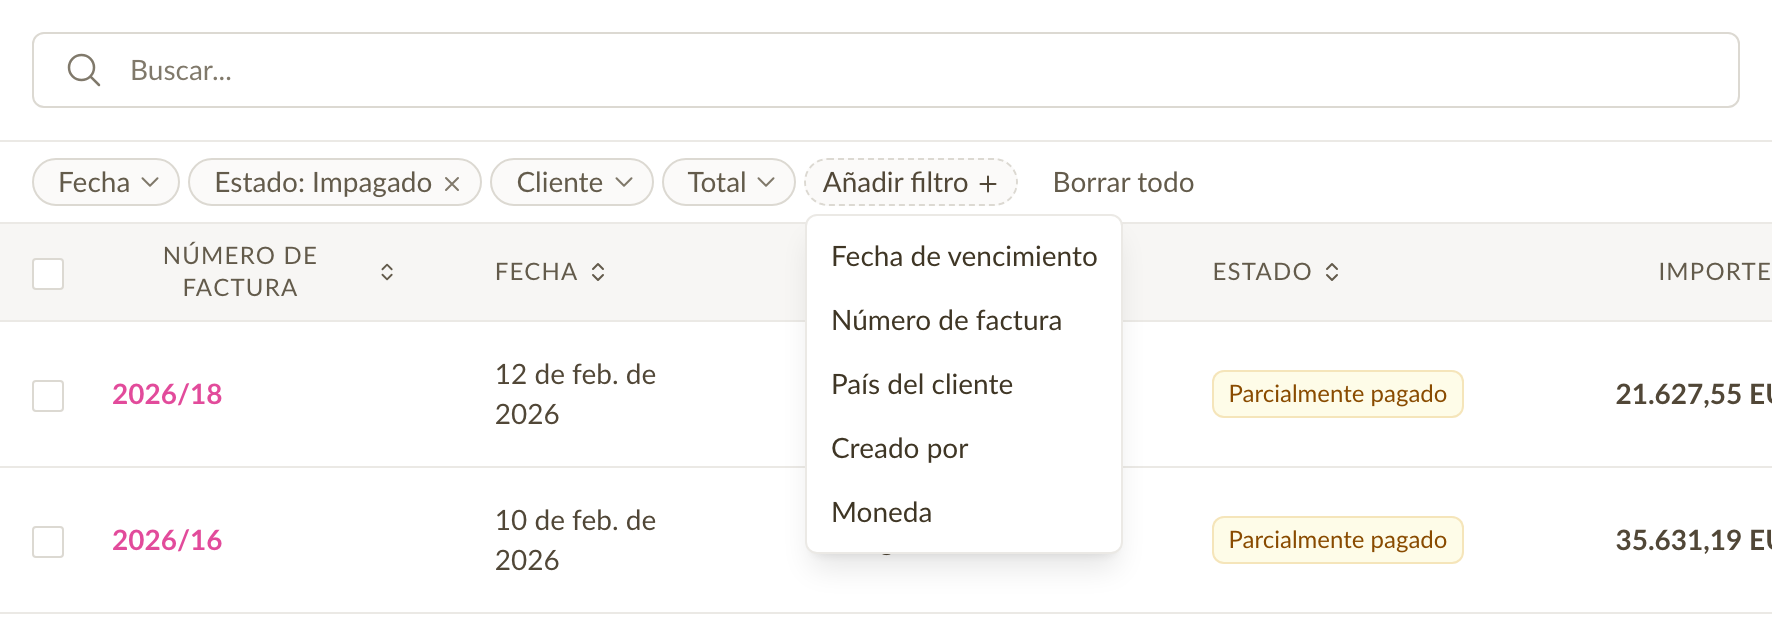This screenshot has height=644, width=1772.
Task: Click the Añadir filtro button
Action: tap(911, 182)
